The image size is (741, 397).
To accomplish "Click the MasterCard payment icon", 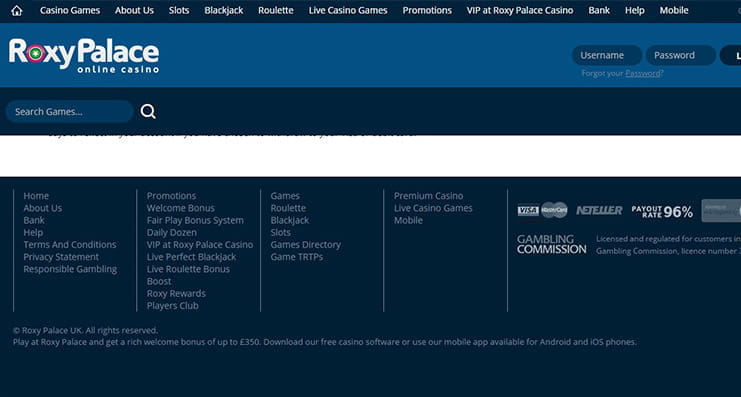I will pos(554,210).
